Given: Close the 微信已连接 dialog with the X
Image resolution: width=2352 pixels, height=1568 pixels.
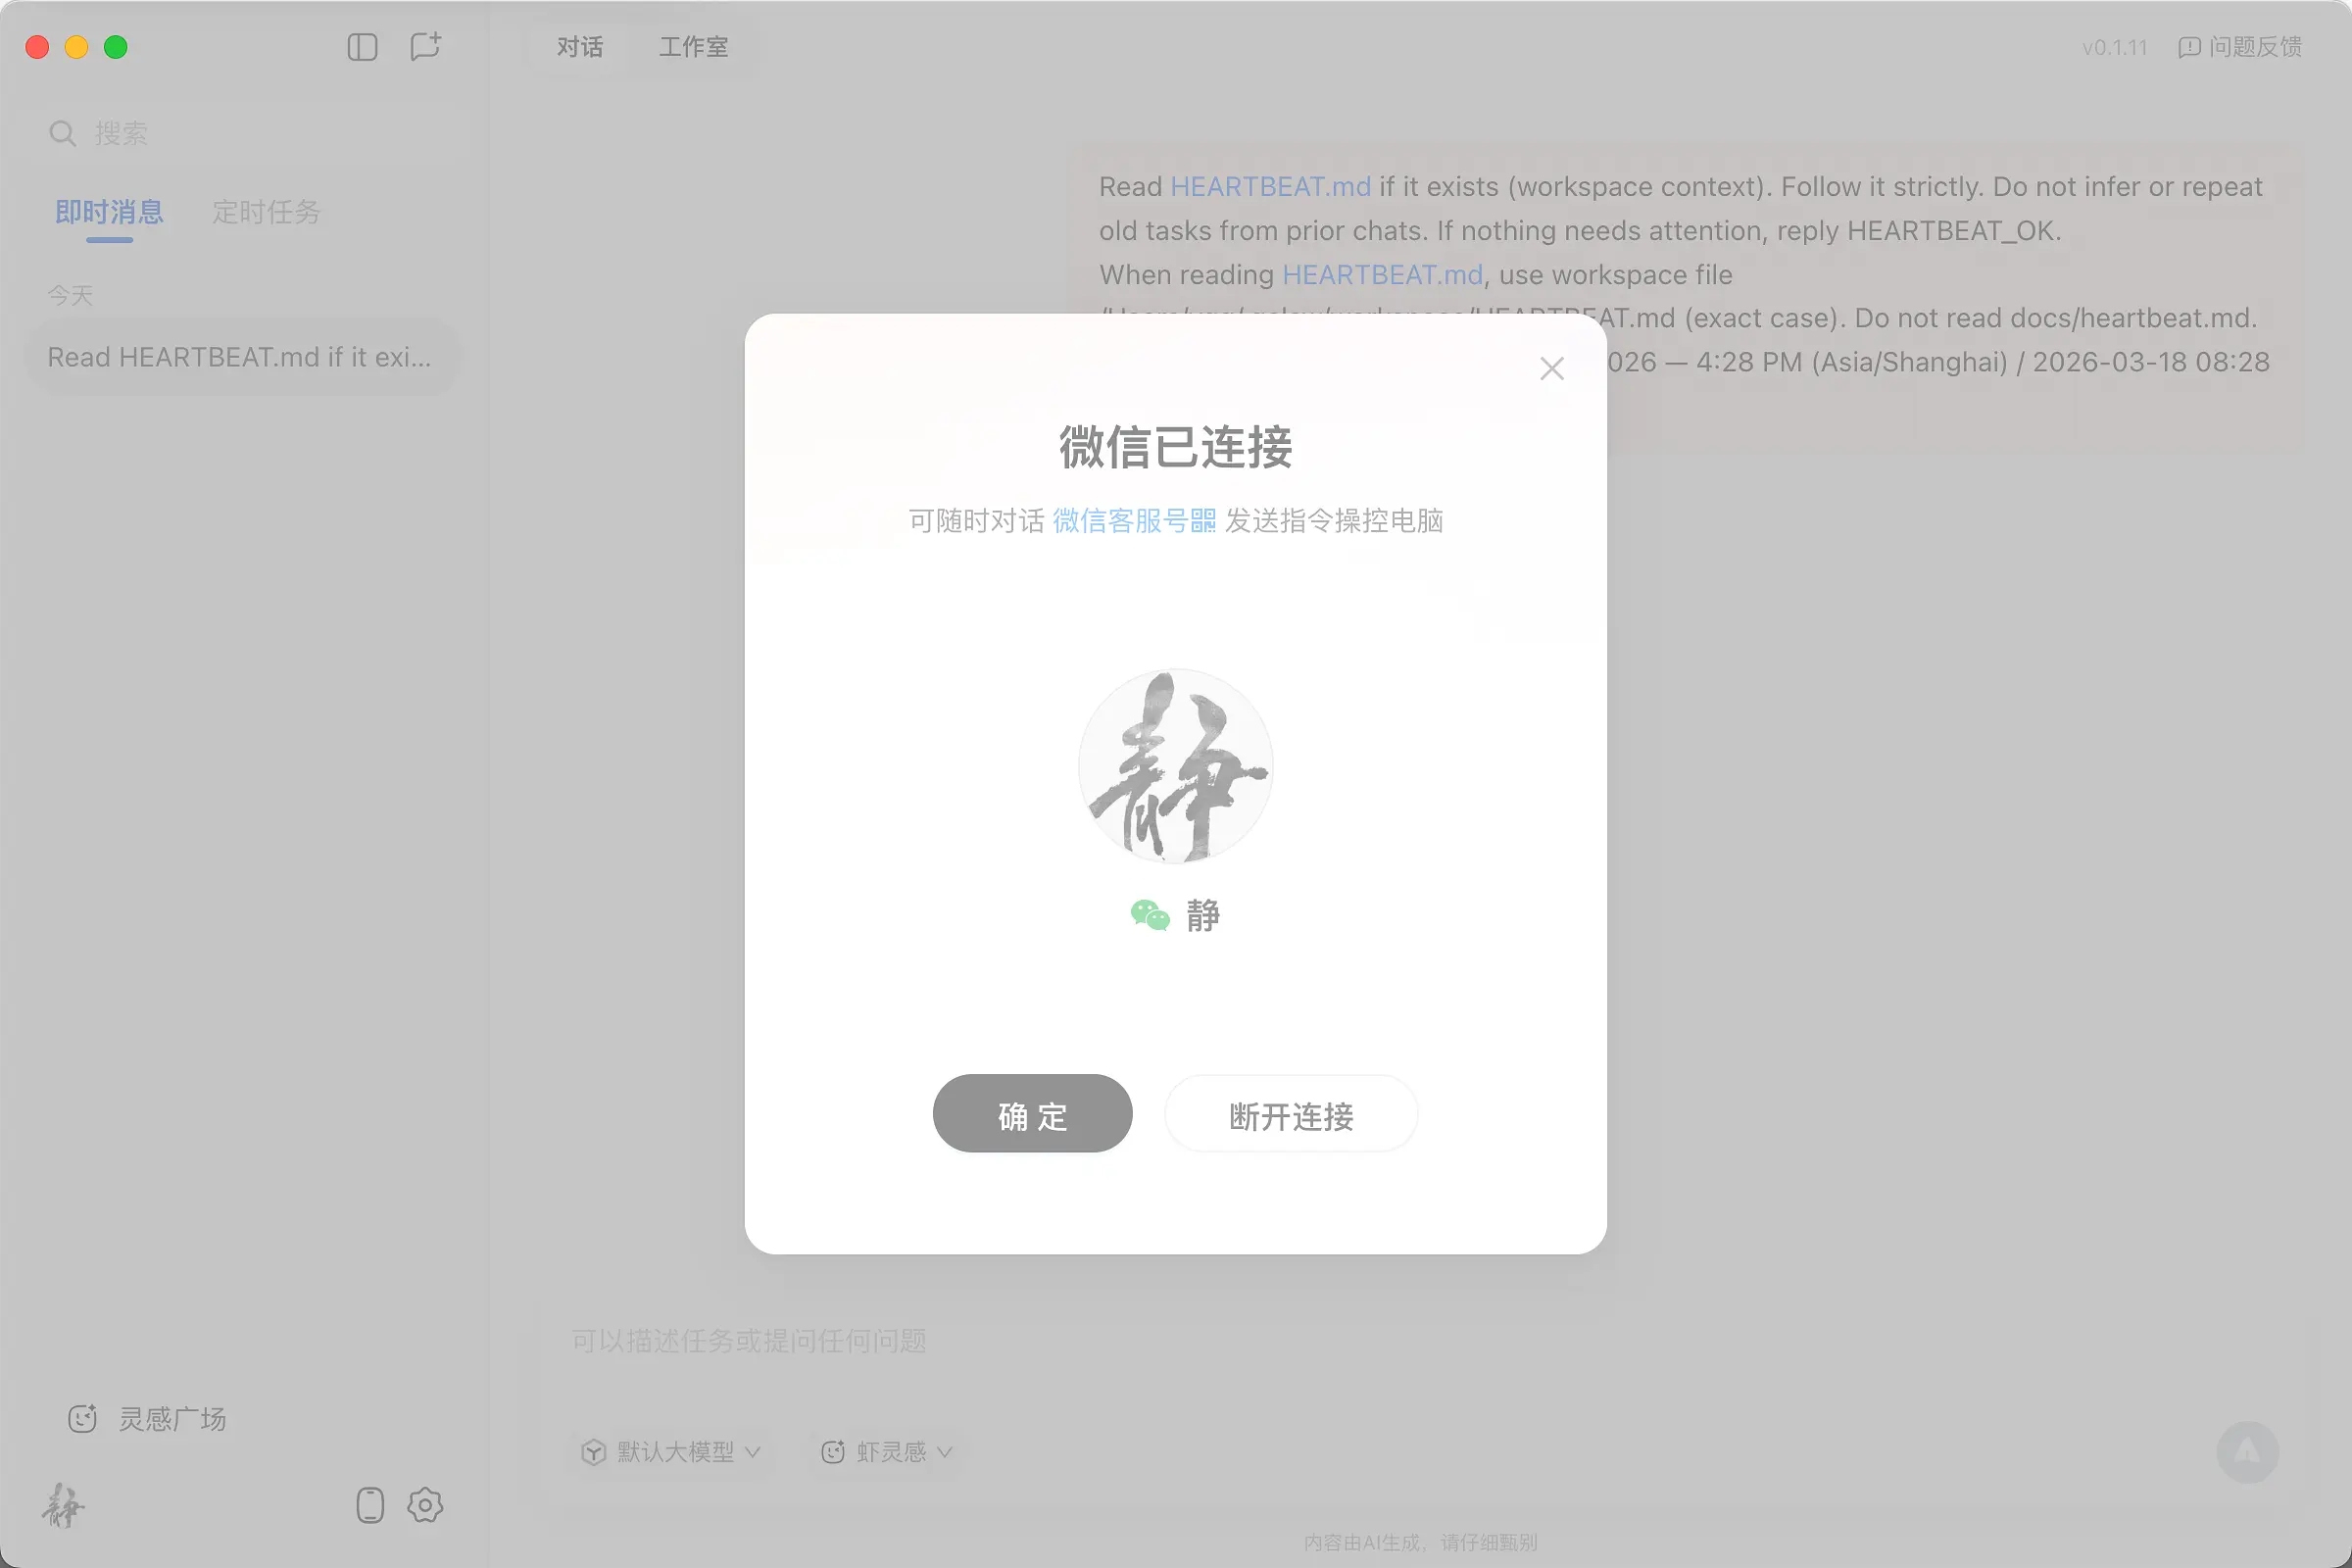Looking at the screenshot, I should pyautogui.click(x=1551, y=368).
